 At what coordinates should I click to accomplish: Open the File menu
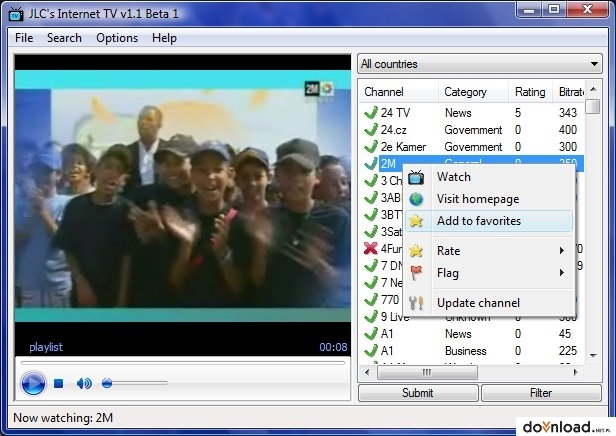(24, 38)
